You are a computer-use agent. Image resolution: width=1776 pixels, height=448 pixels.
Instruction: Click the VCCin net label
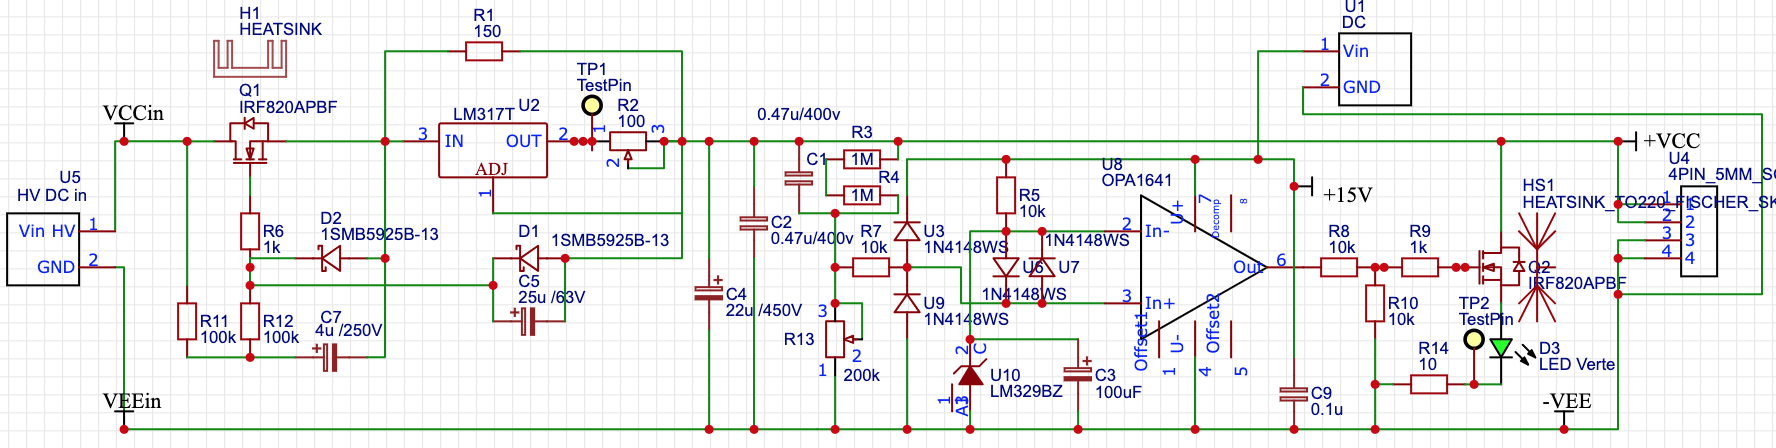tap(133, 113)
